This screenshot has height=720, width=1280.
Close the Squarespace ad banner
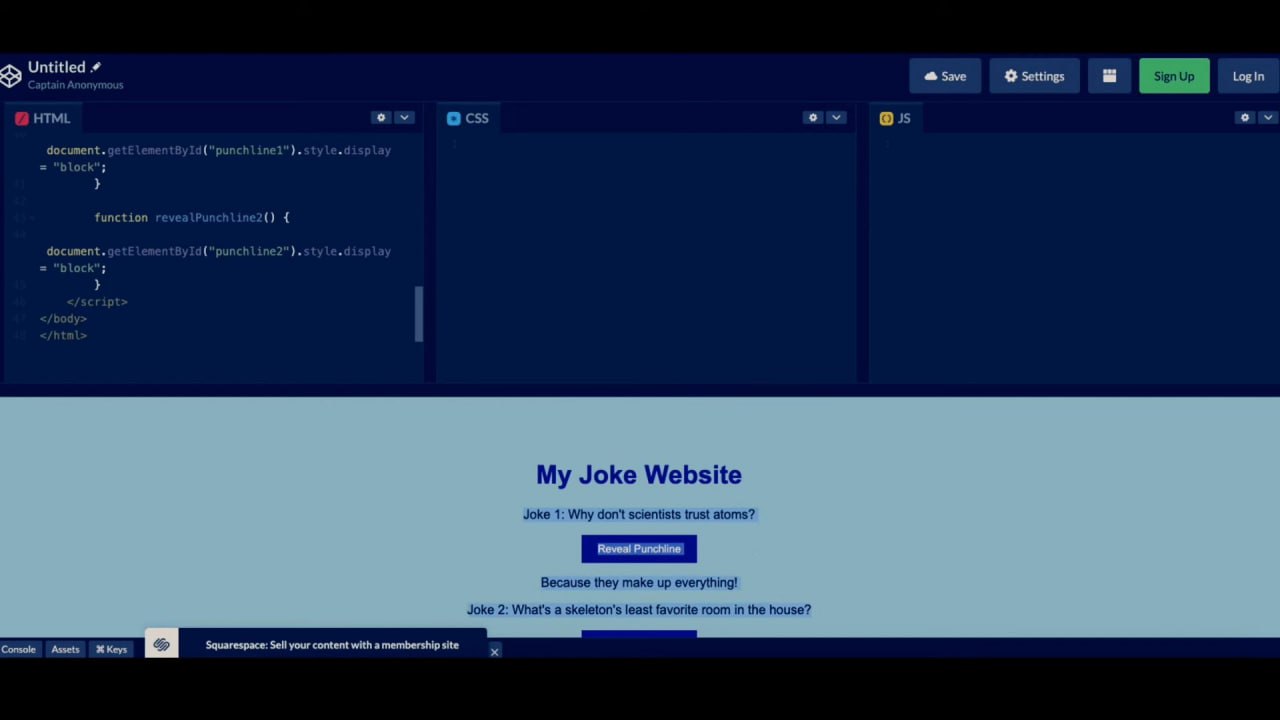[x=494, y=652]
